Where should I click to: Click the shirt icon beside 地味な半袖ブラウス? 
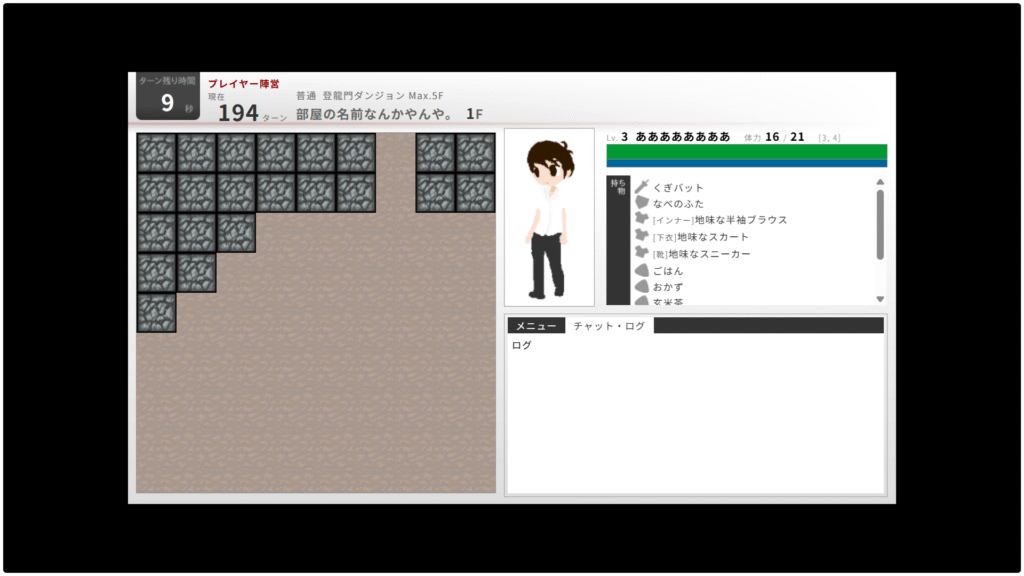(642, 219)
